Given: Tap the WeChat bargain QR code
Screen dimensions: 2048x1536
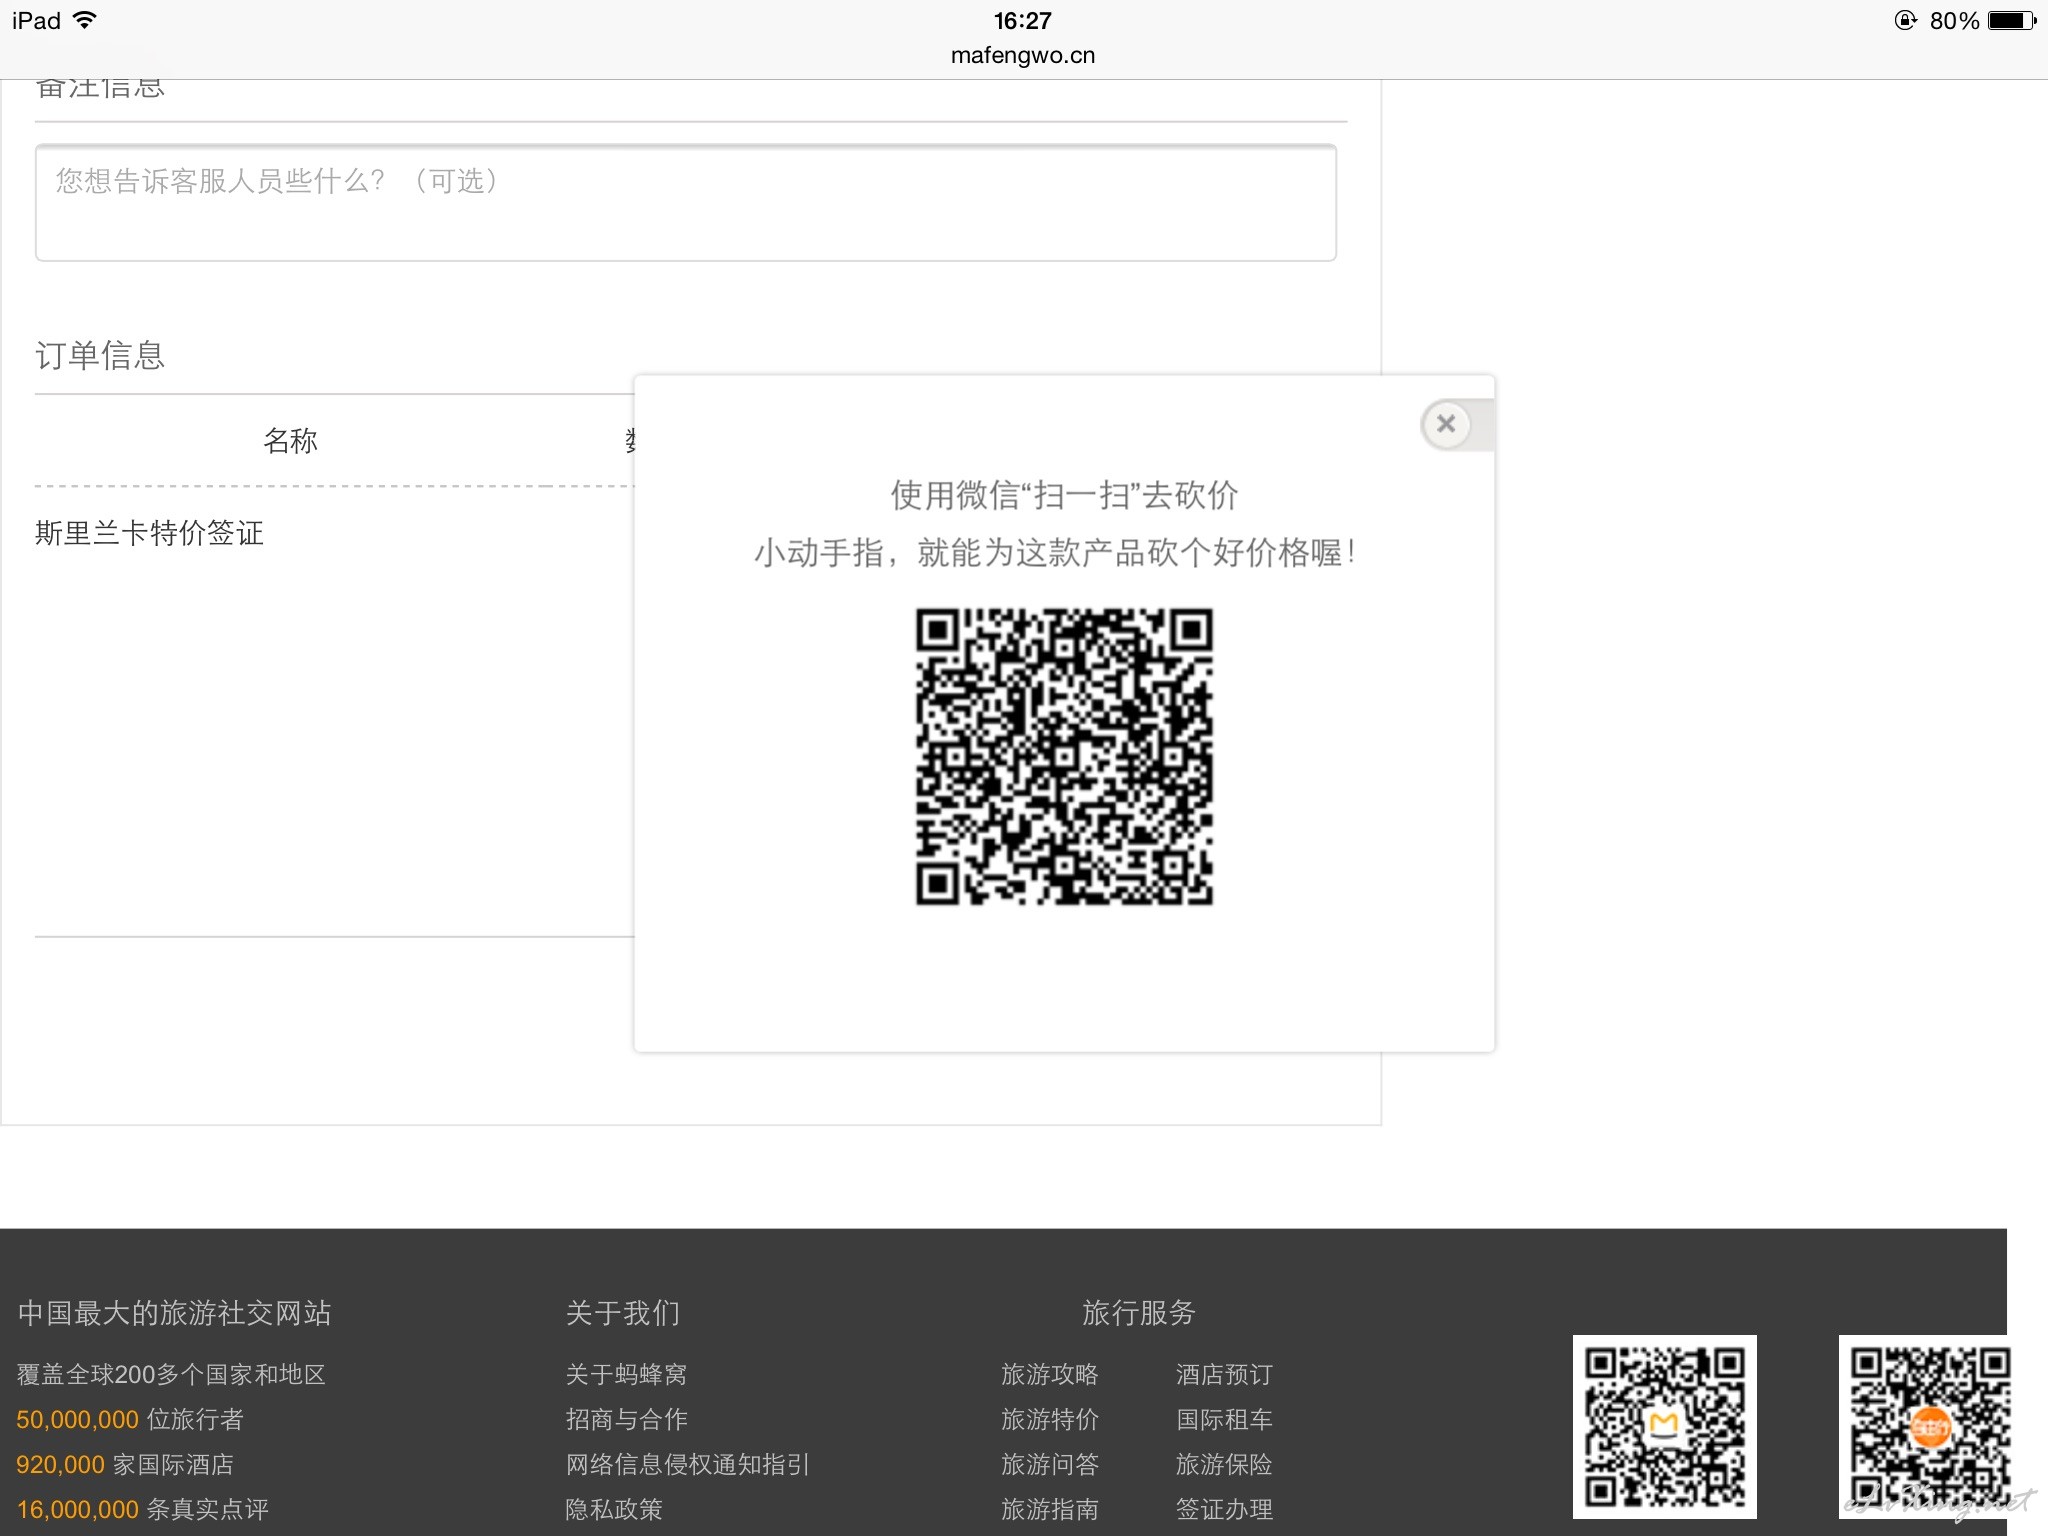Looking at the screenshot, I should point(1064,757).
